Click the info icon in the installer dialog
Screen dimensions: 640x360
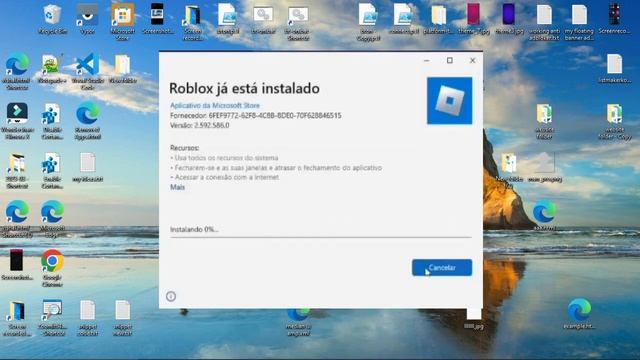pos(171,296)
